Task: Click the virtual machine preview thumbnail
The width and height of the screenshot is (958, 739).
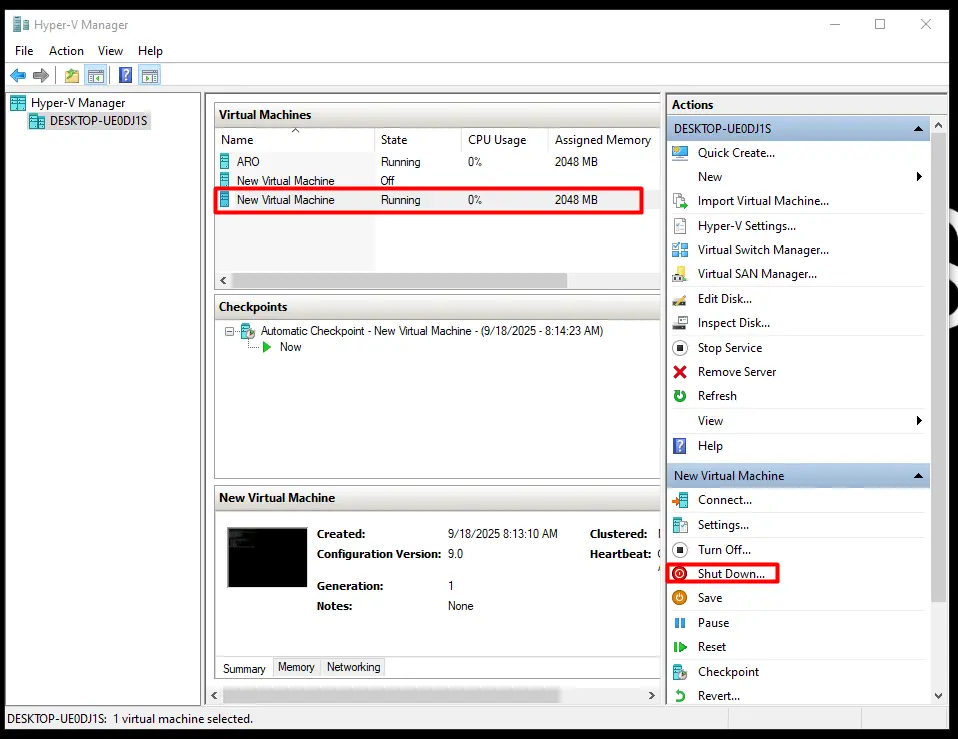Action: pos(267,558)
